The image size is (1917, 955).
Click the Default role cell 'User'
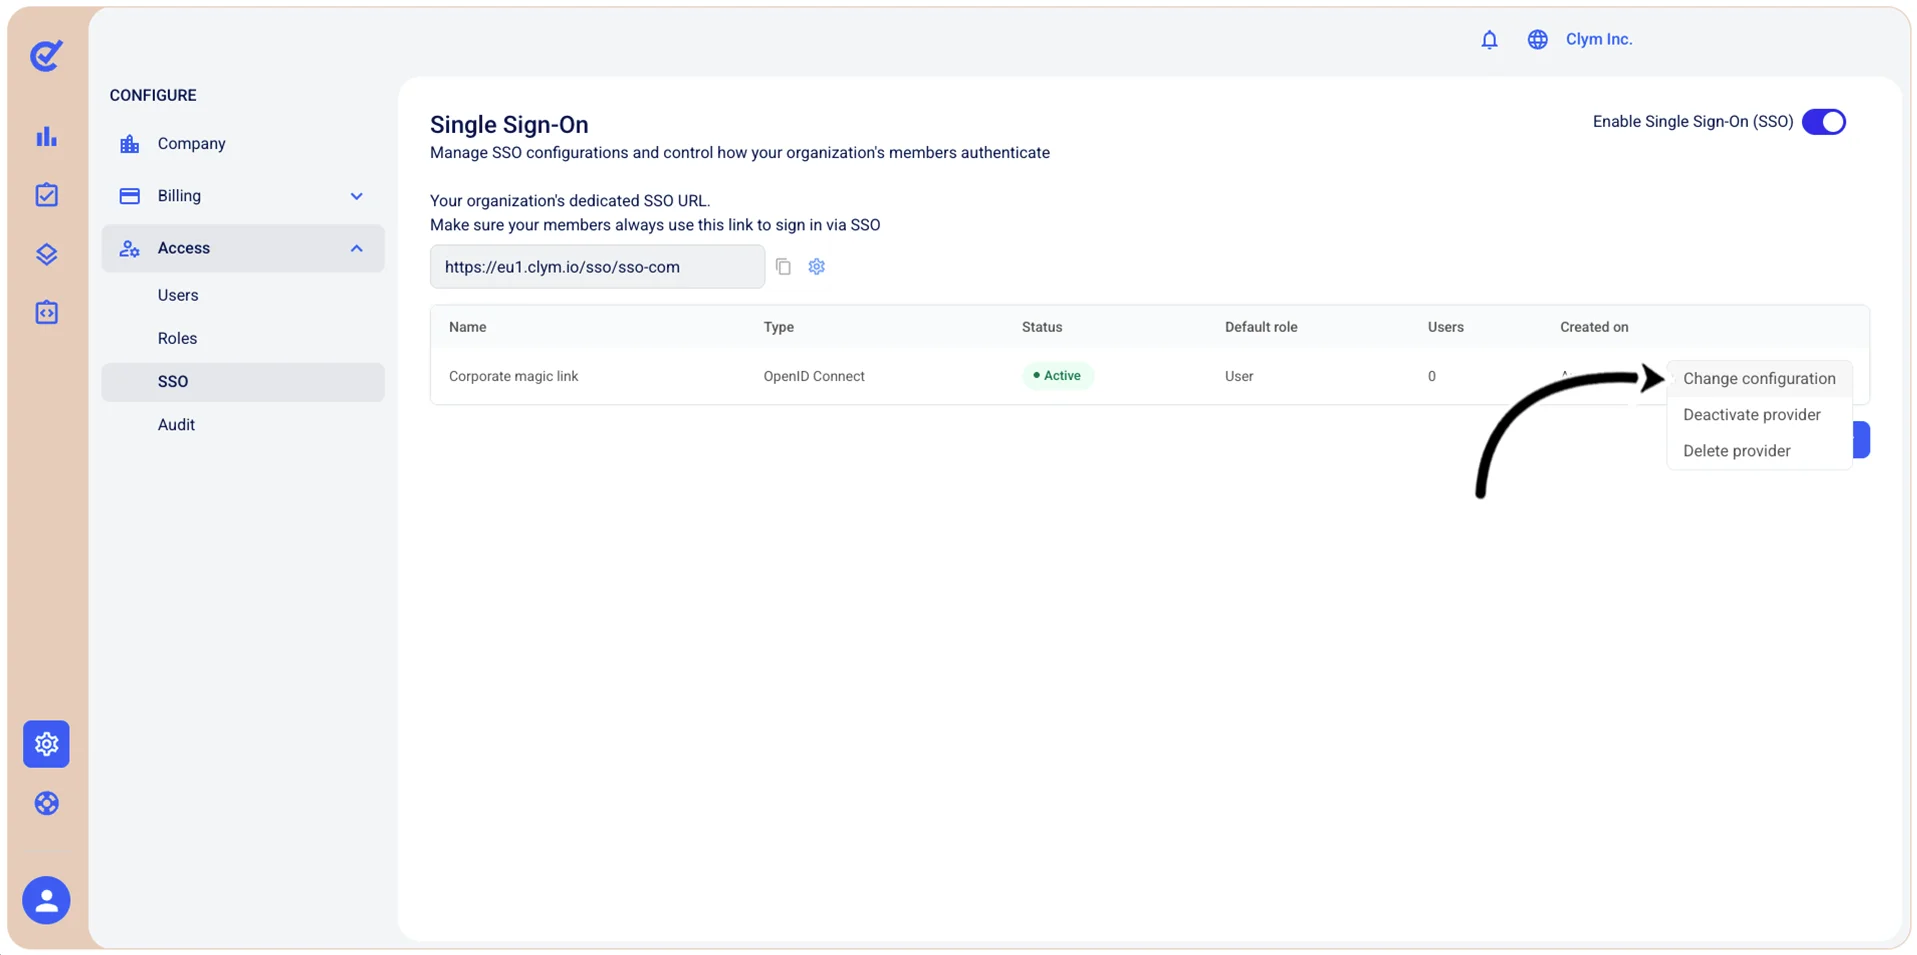(x=1238, y=376)
